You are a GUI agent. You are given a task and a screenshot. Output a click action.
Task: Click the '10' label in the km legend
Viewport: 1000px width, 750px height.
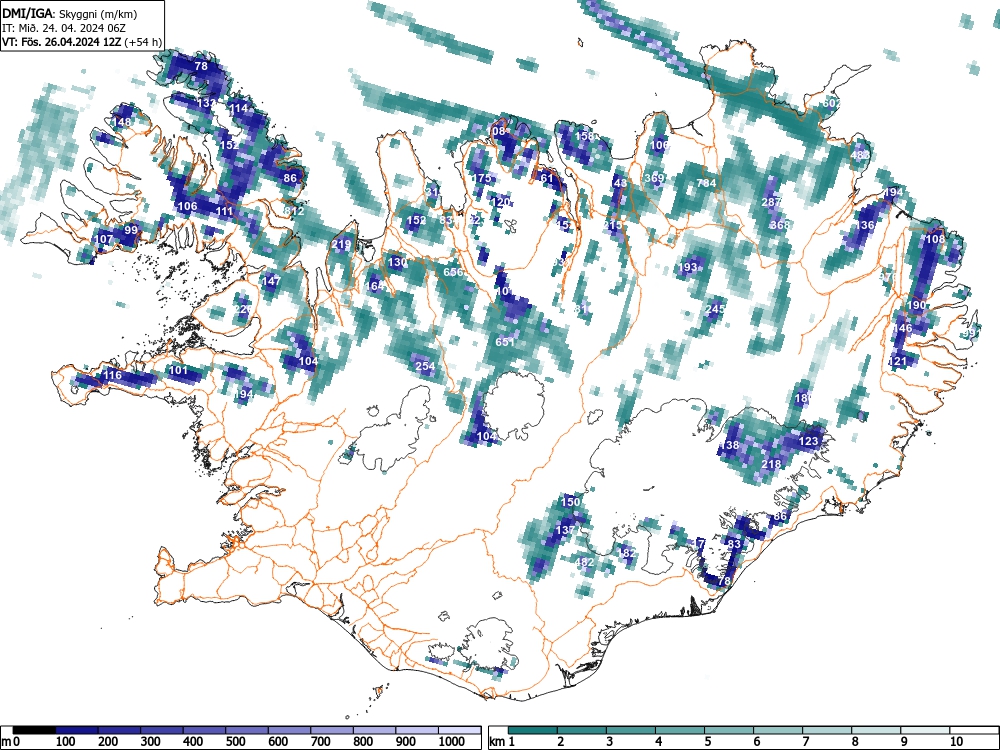955,742
